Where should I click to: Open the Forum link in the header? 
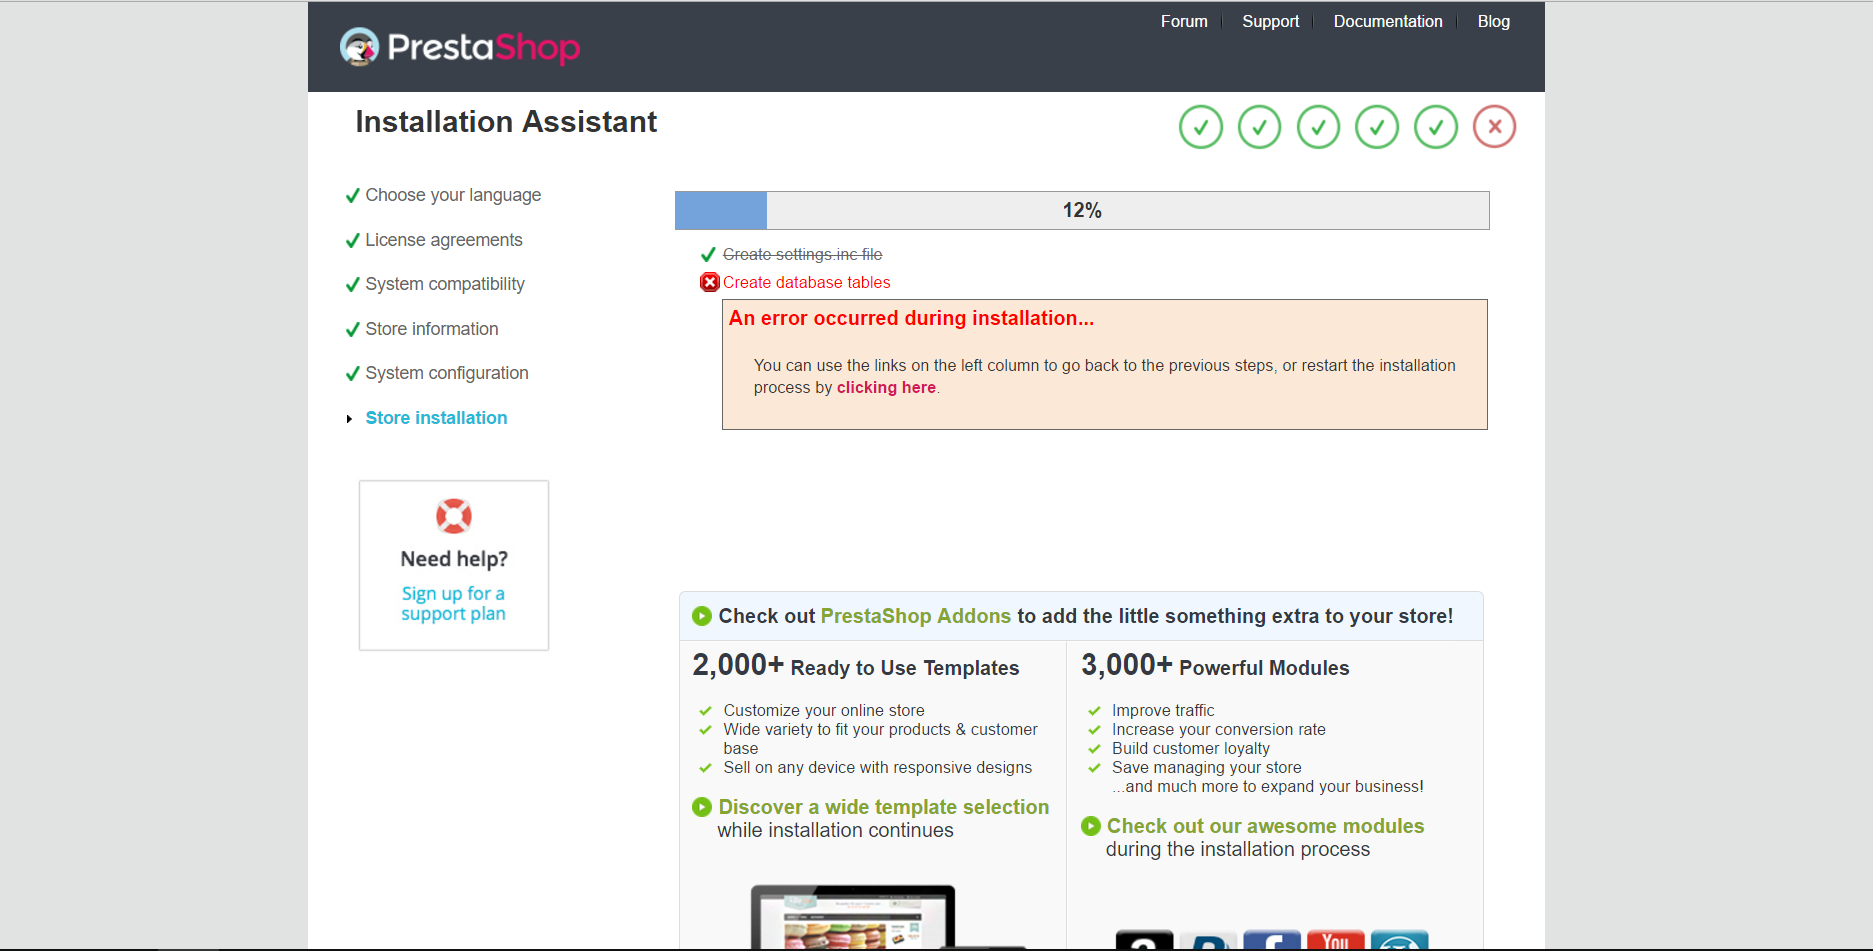click(1184, 21)
